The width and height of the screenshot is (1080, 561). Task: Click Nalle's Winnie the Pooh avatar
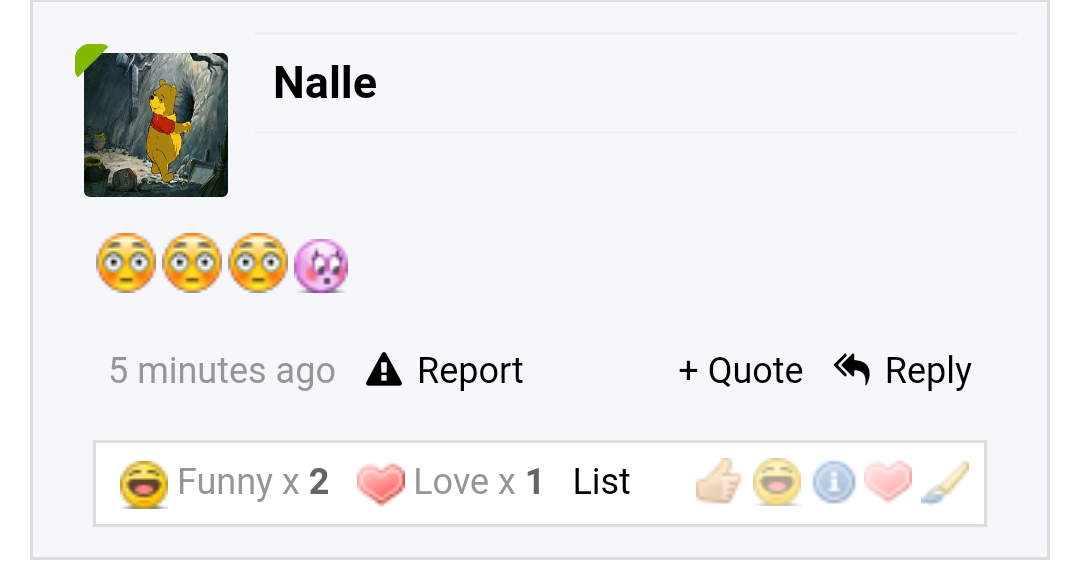click(156, 125)
